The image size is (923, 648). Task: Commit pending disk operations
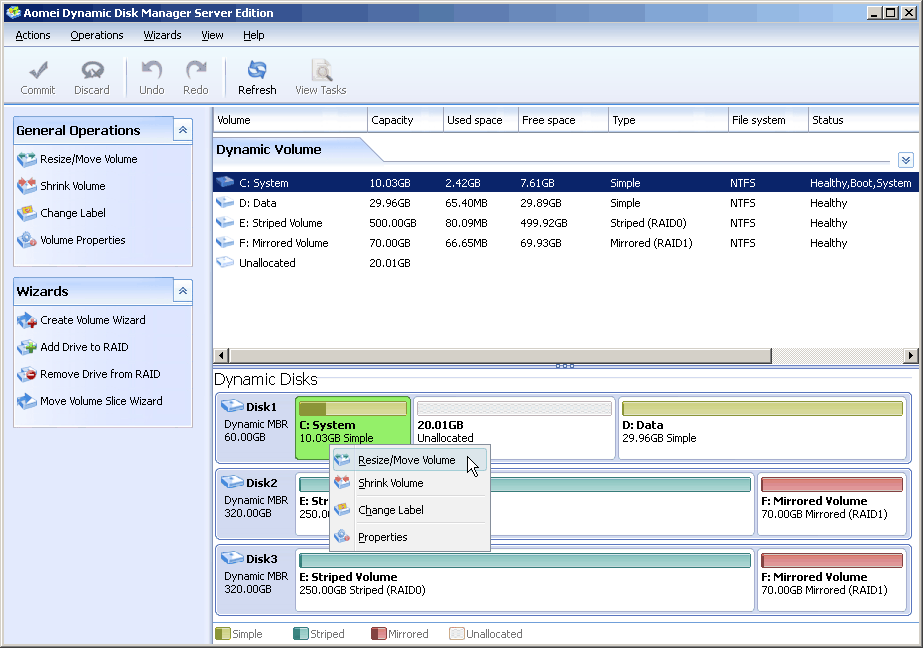tap(38, 77)
